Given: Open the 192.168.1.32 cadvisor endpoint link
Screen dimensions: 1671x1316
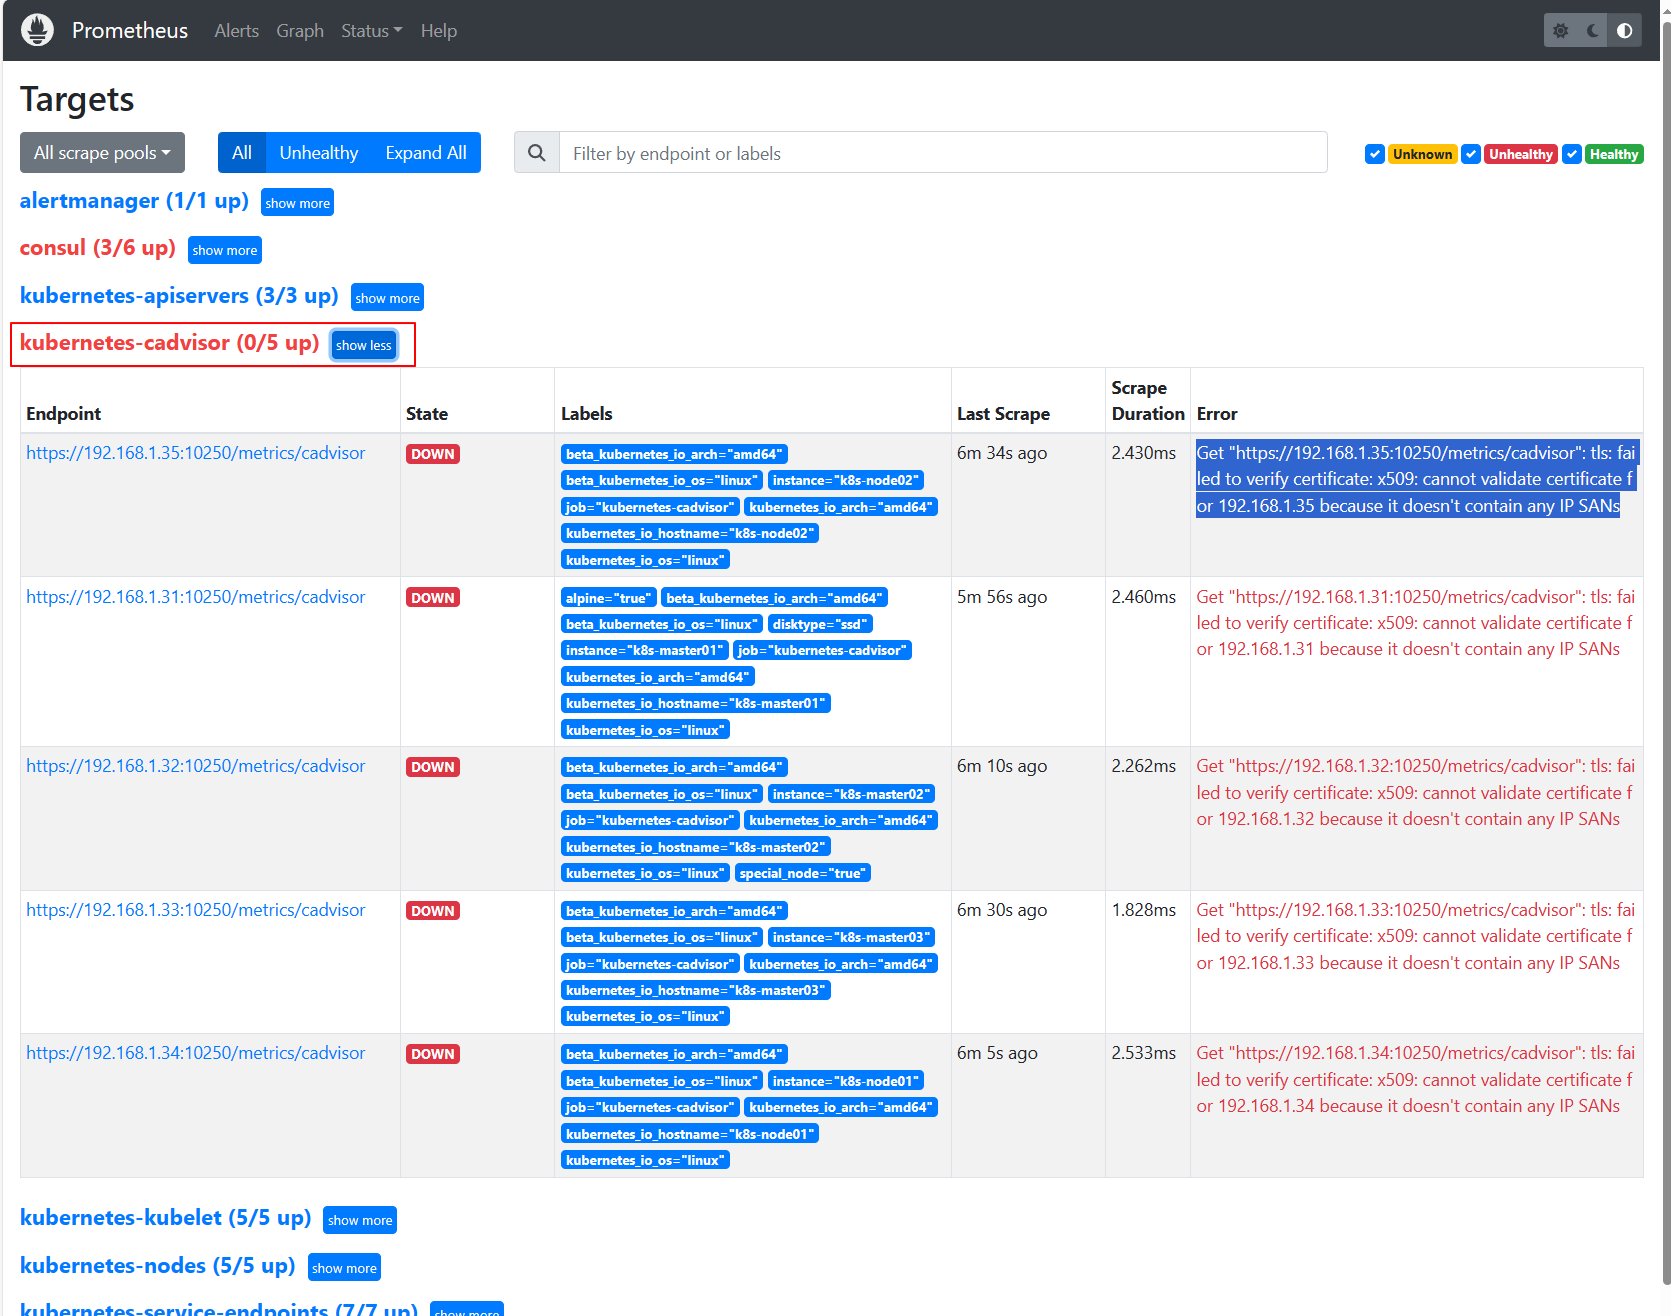Looking at the screenshot, I should point(196,766).
